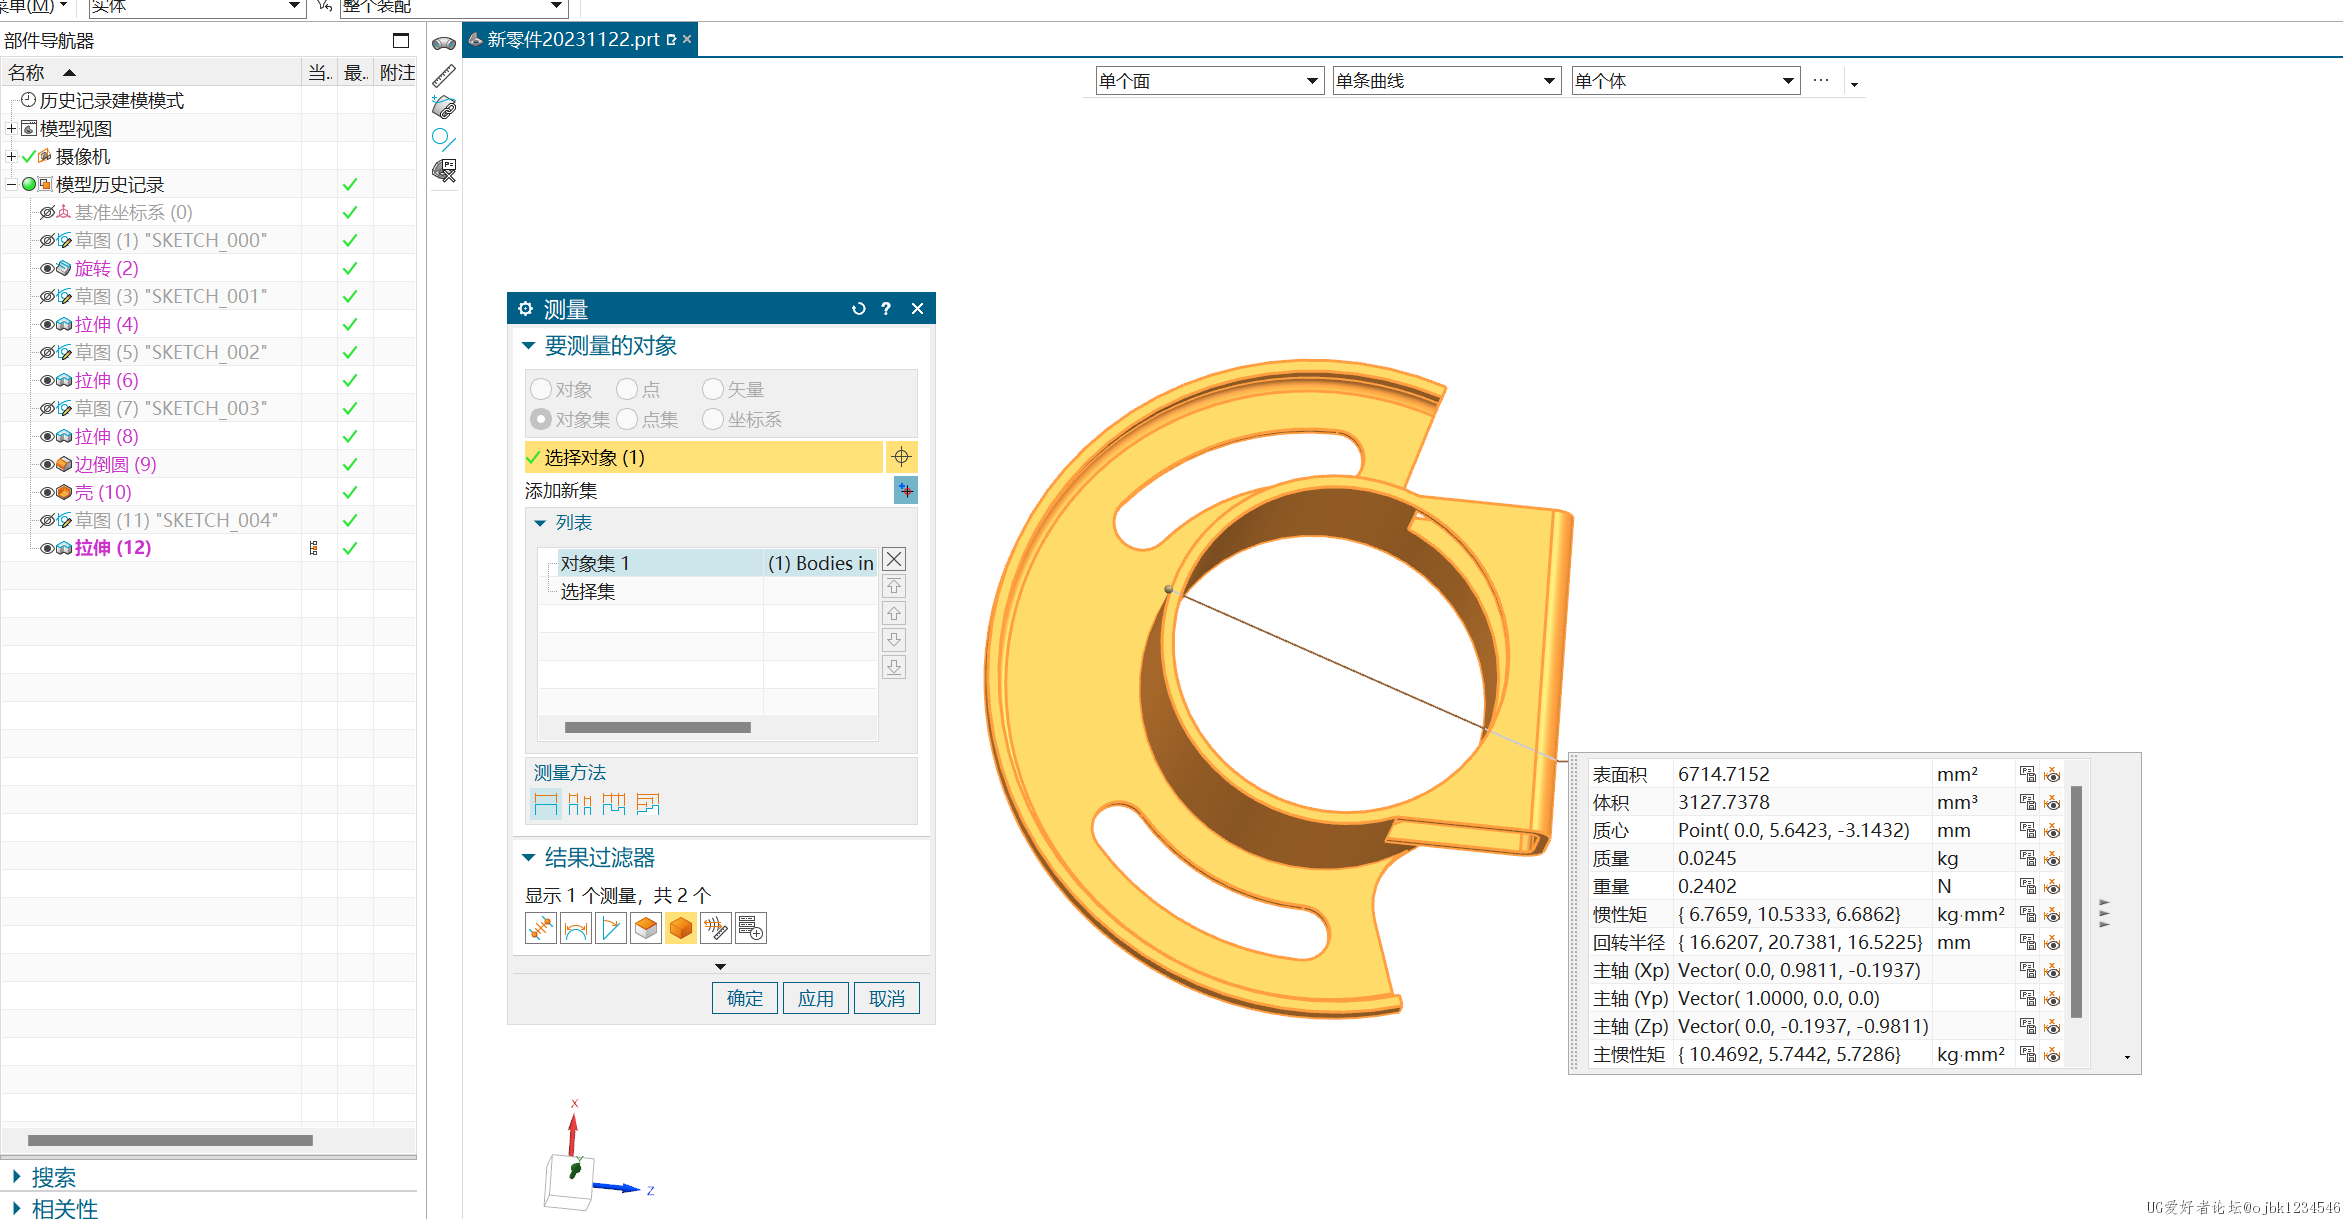The image size is (2343, 1219).
Task: Show the volume 3127.7378 result with eye icon
Action: pyautogui.click(x=2052, y=802)
